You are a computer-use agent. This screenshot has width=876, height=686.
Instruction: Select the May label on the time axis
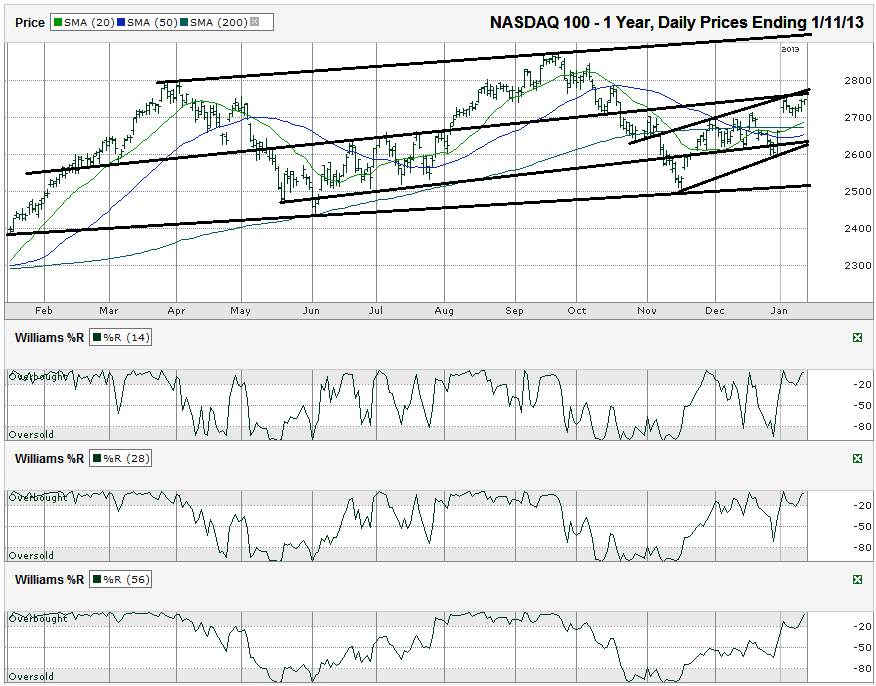pyautogui.click(x=241, y=311)
